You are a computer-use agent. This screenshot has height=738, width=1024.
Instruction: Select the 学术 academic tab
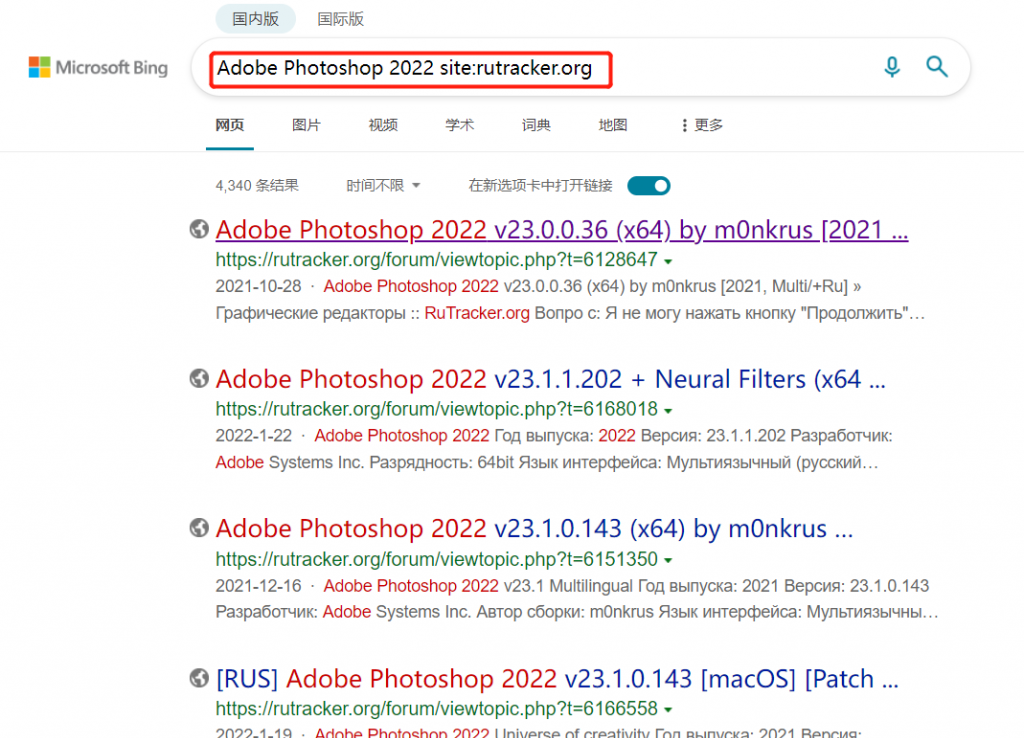click(x=460, y=125)
